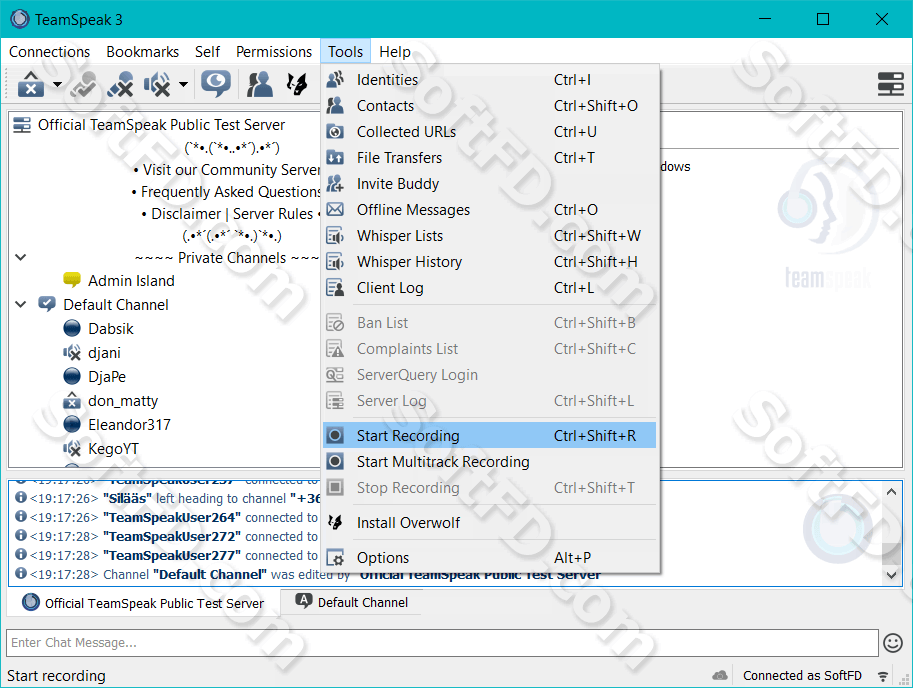
Task: Open Whisper History from the menu
Action: pos(490,262)
